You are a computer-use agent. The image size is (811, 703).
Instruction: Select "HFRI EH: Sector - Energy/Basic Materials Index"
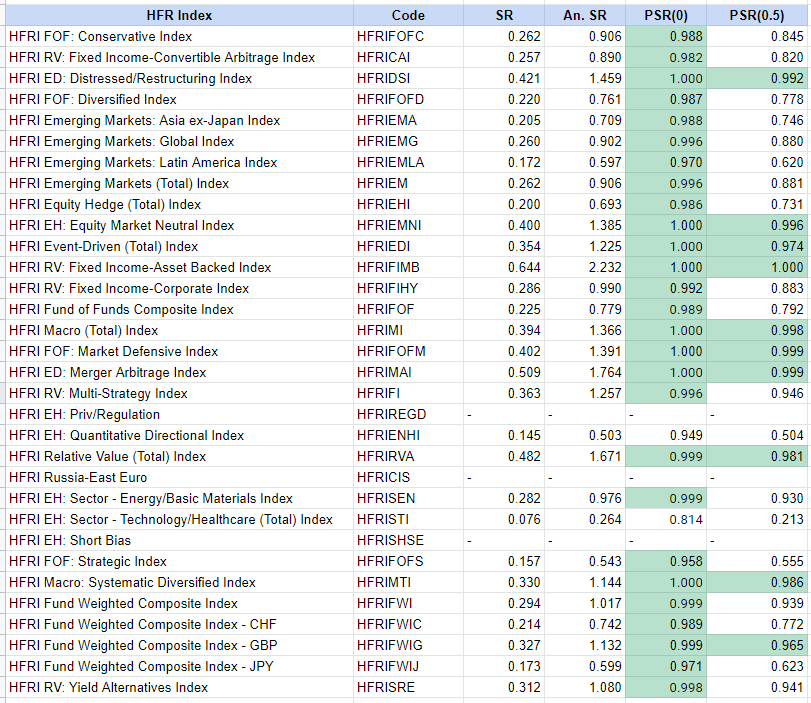pyautogui.click(x=179, y=499)
